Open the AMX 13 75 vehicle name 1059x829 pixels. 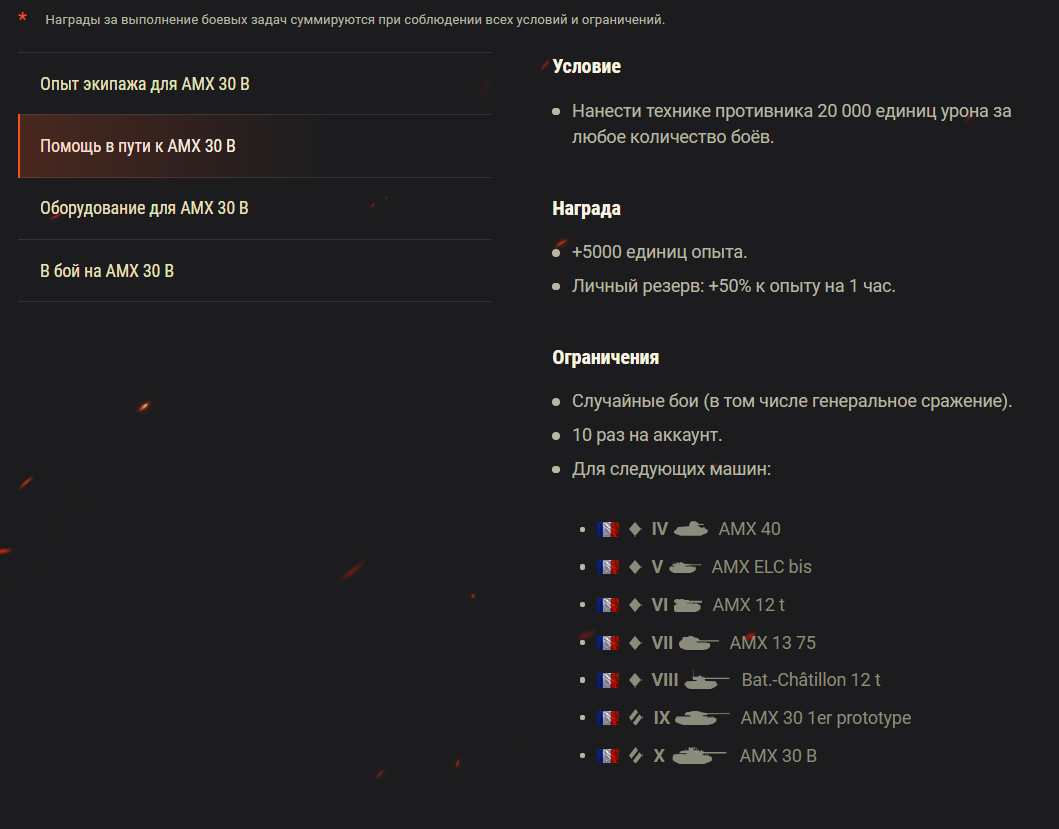(773, 643)
